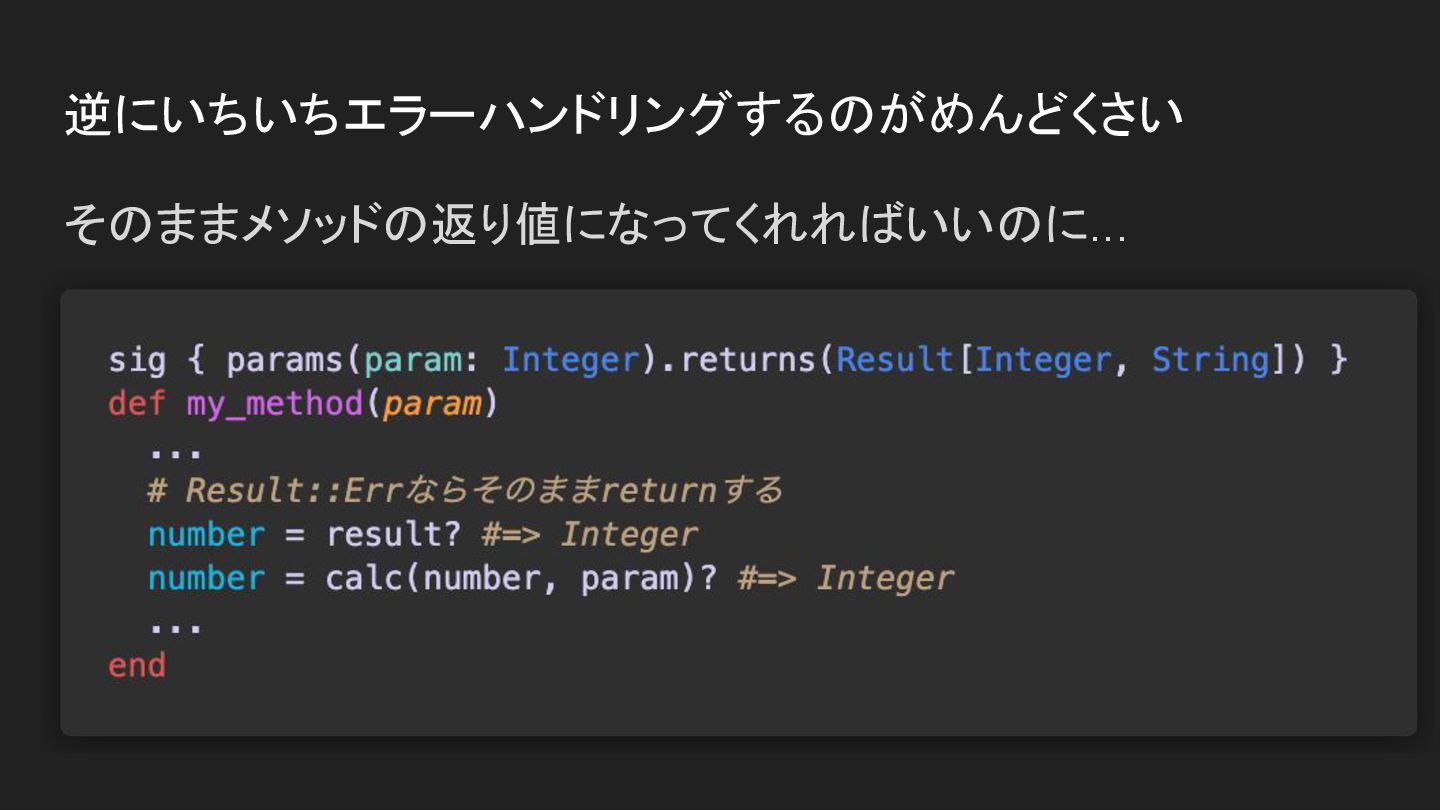Click the '#=> Integer' comment after calc

click(x=846, y=578)
